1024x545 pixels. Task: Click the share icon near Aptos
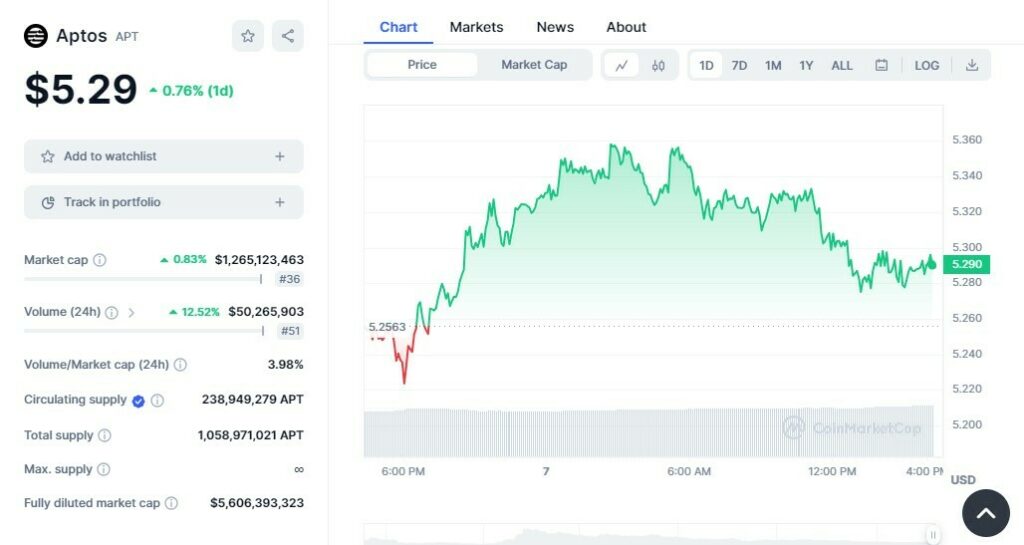[288, 36]
